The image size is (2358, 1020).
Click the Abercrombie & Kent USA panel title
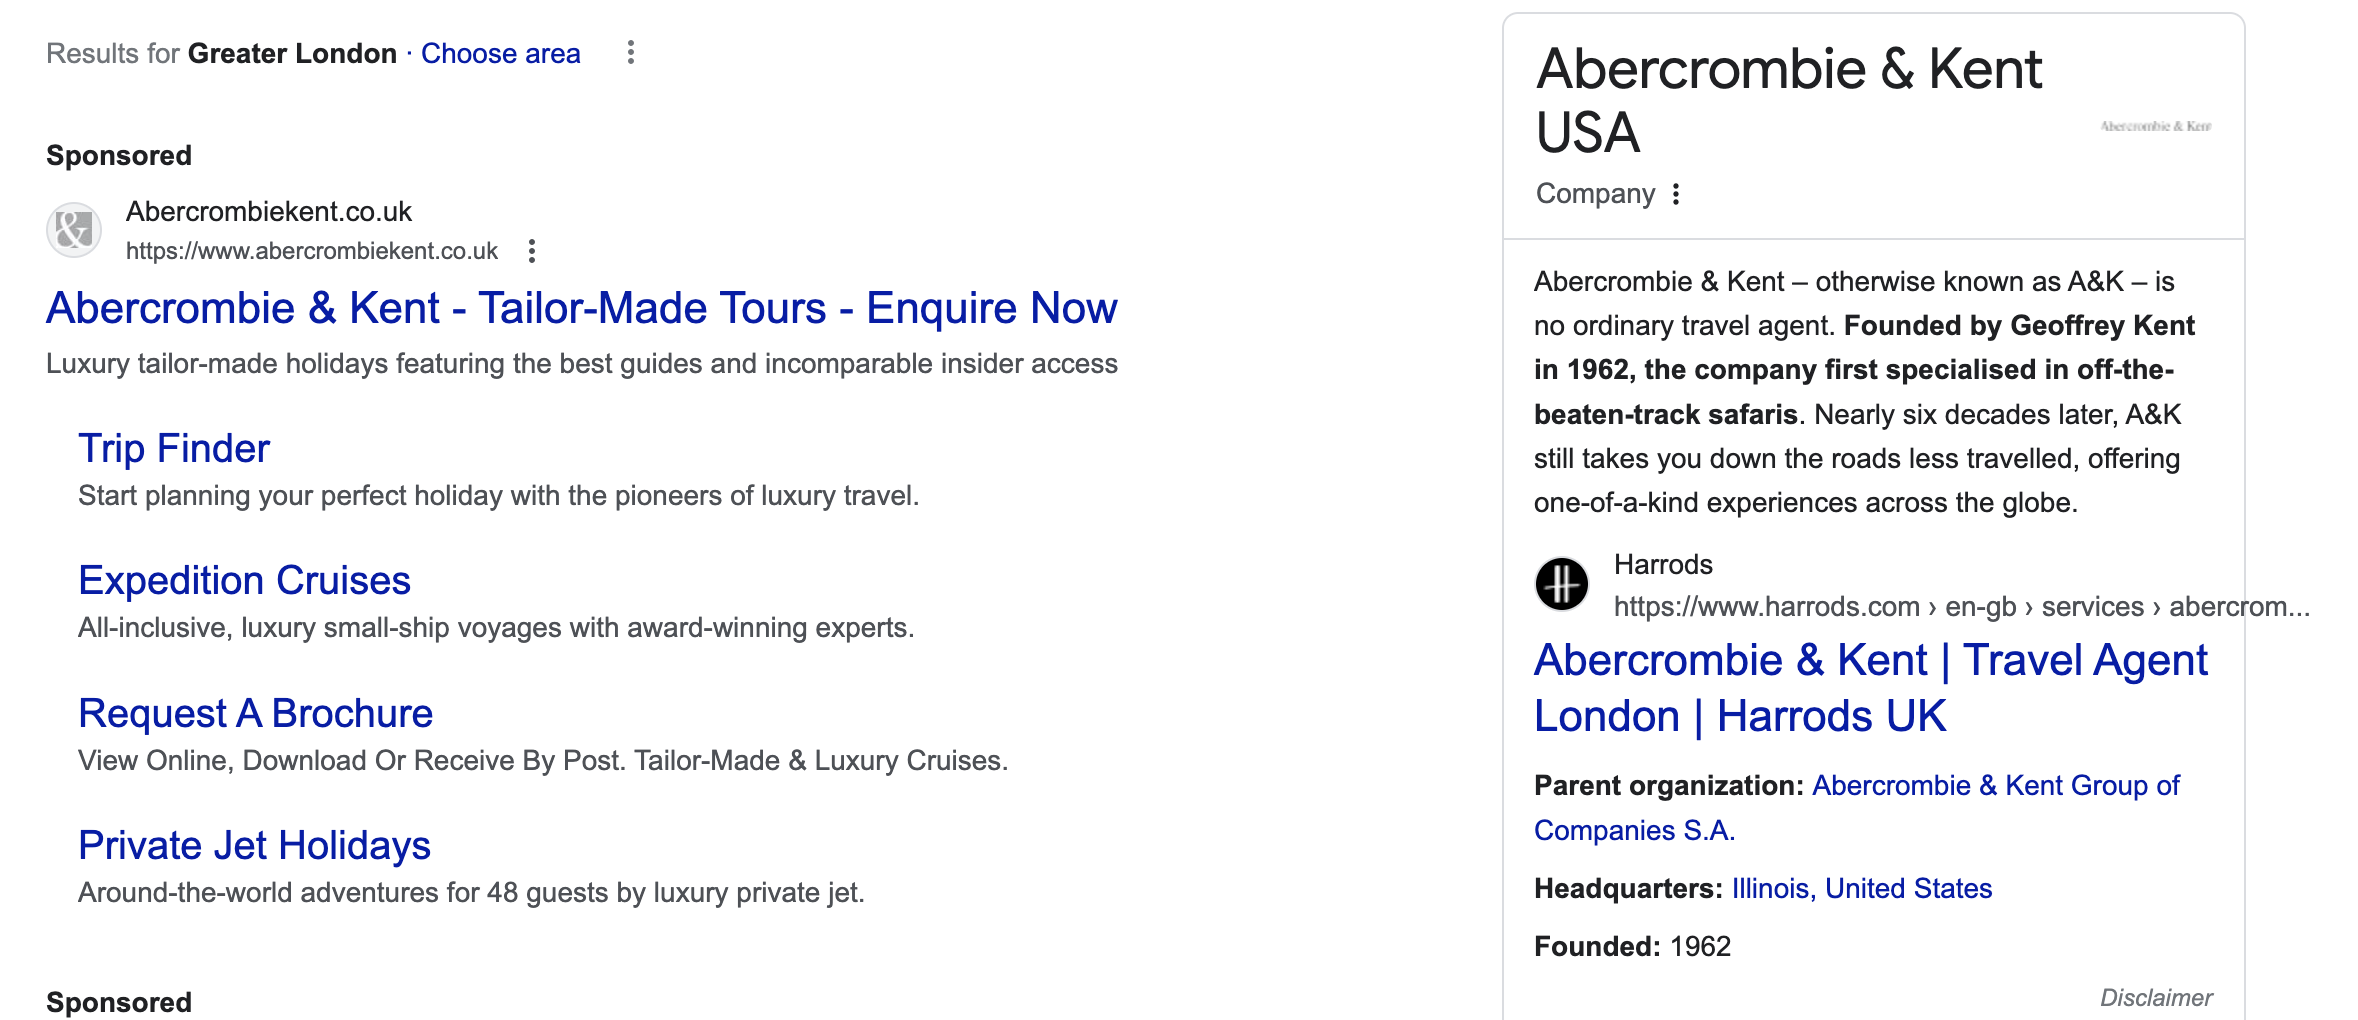point(1788,100)
